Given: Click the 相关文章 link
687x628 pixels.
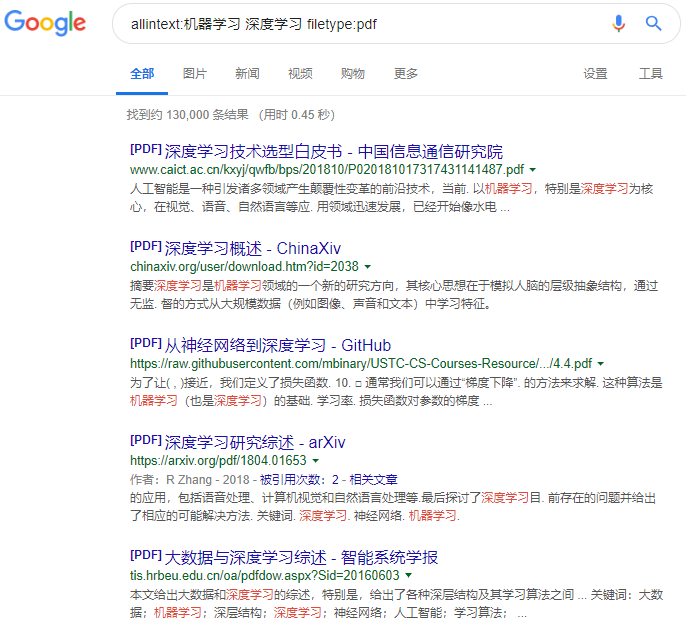Looking at the screenshot, I should (373, 480).
